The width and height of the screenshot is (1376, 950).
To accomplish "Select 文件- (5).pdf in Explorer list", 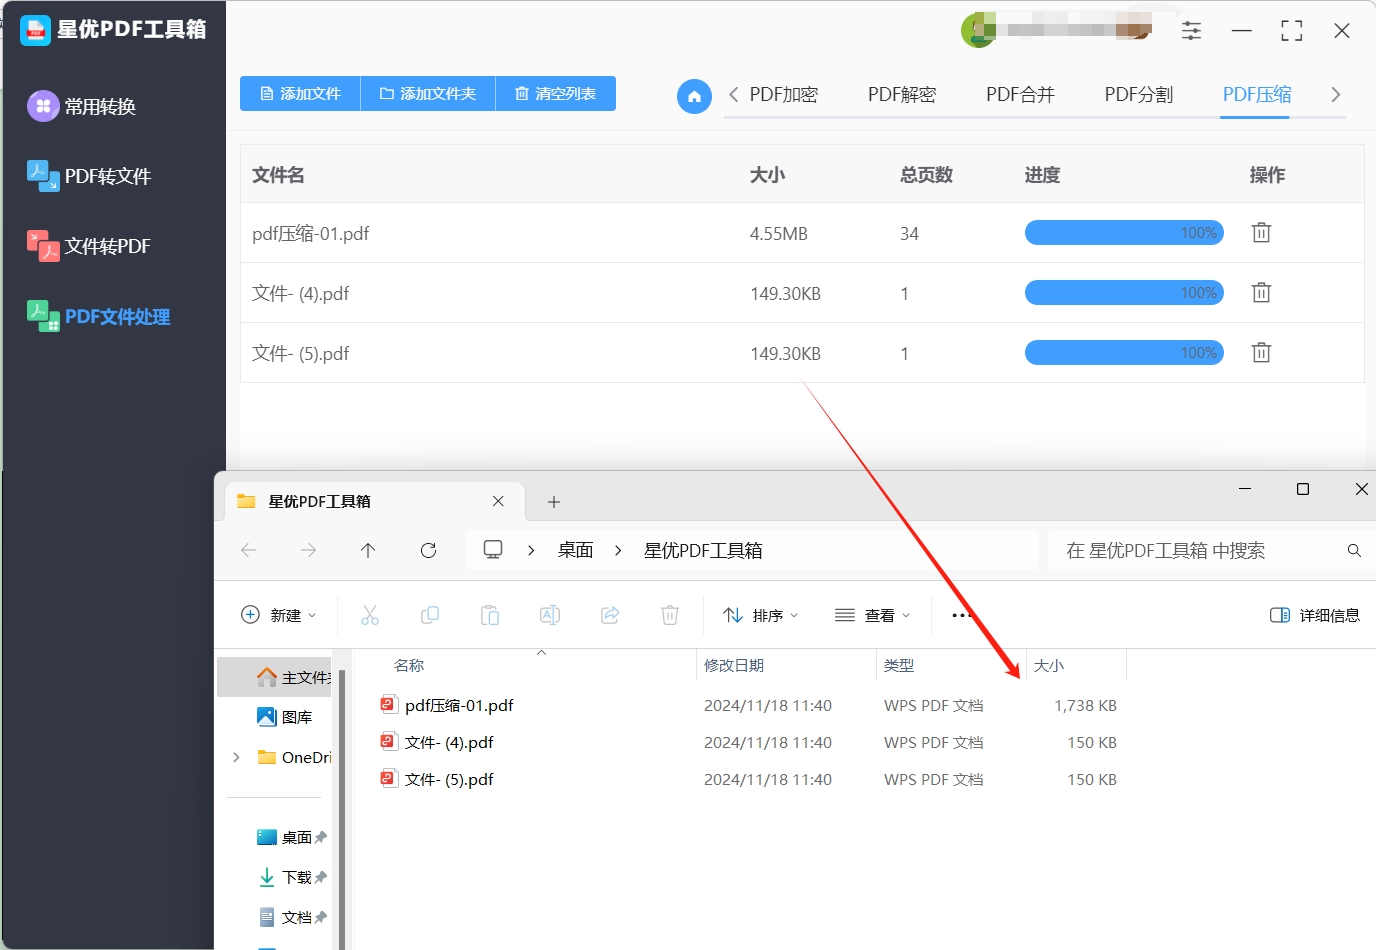I will (x=437, y=779).
